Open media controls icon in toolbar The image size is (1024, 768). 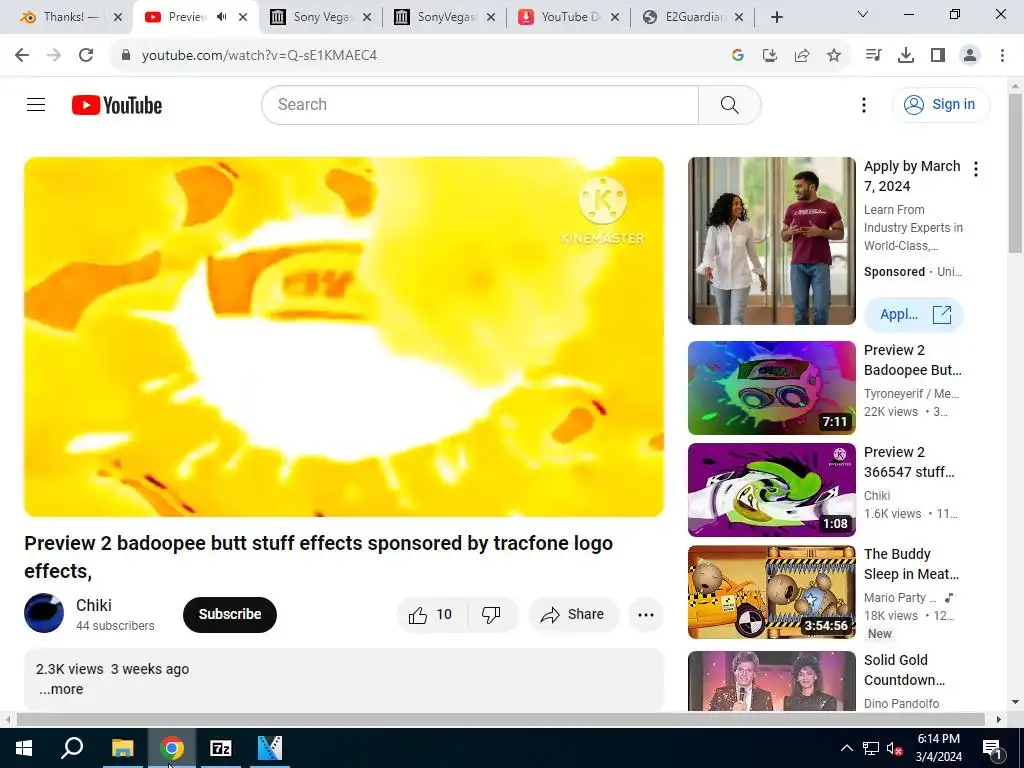(873, 56)
